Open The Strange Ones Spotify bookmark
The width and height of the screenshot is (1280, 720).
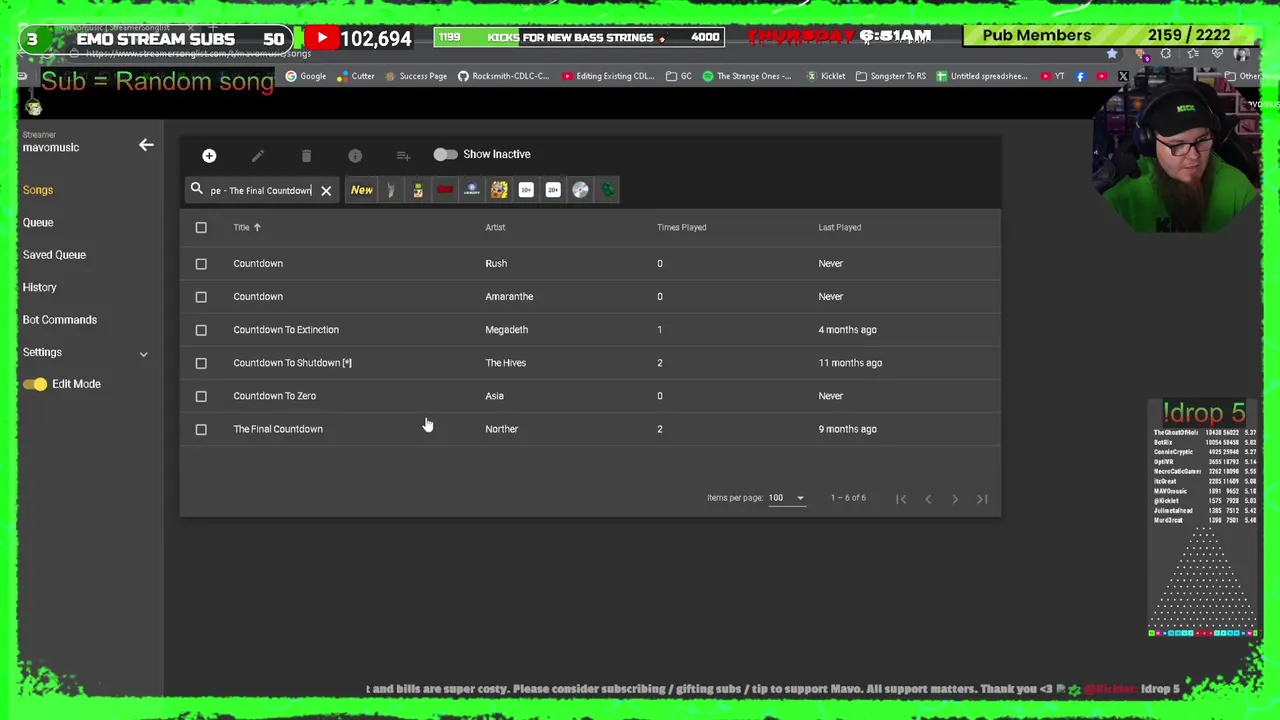coord(747,76)
